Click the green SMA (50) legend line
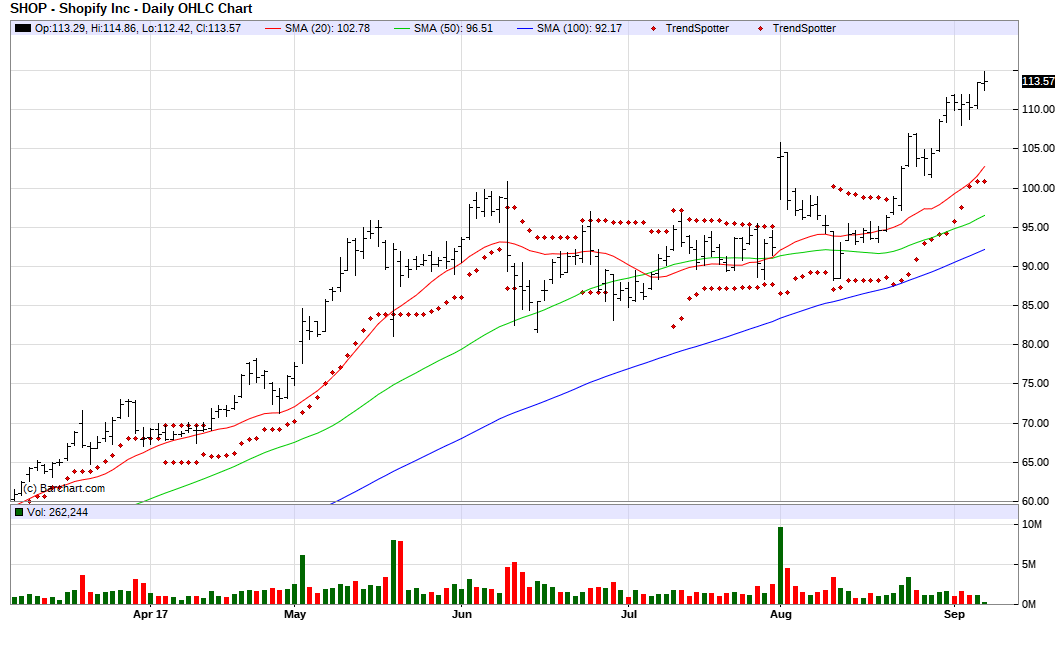This screenshot has height=645, width=1060. pyautogui.click(x=402, y=28)
